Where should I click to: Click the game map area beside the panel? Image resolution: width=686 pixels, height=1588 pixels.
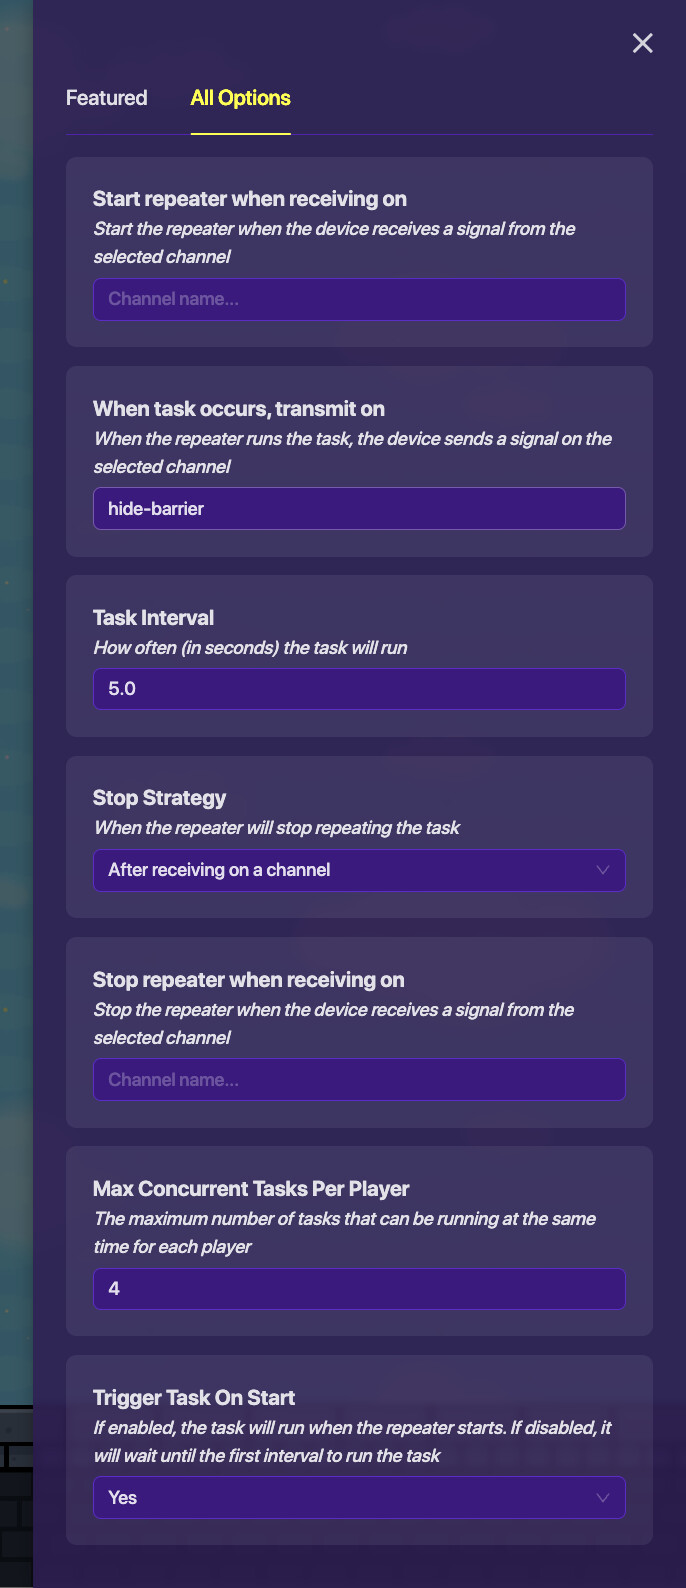click(15, 700)
